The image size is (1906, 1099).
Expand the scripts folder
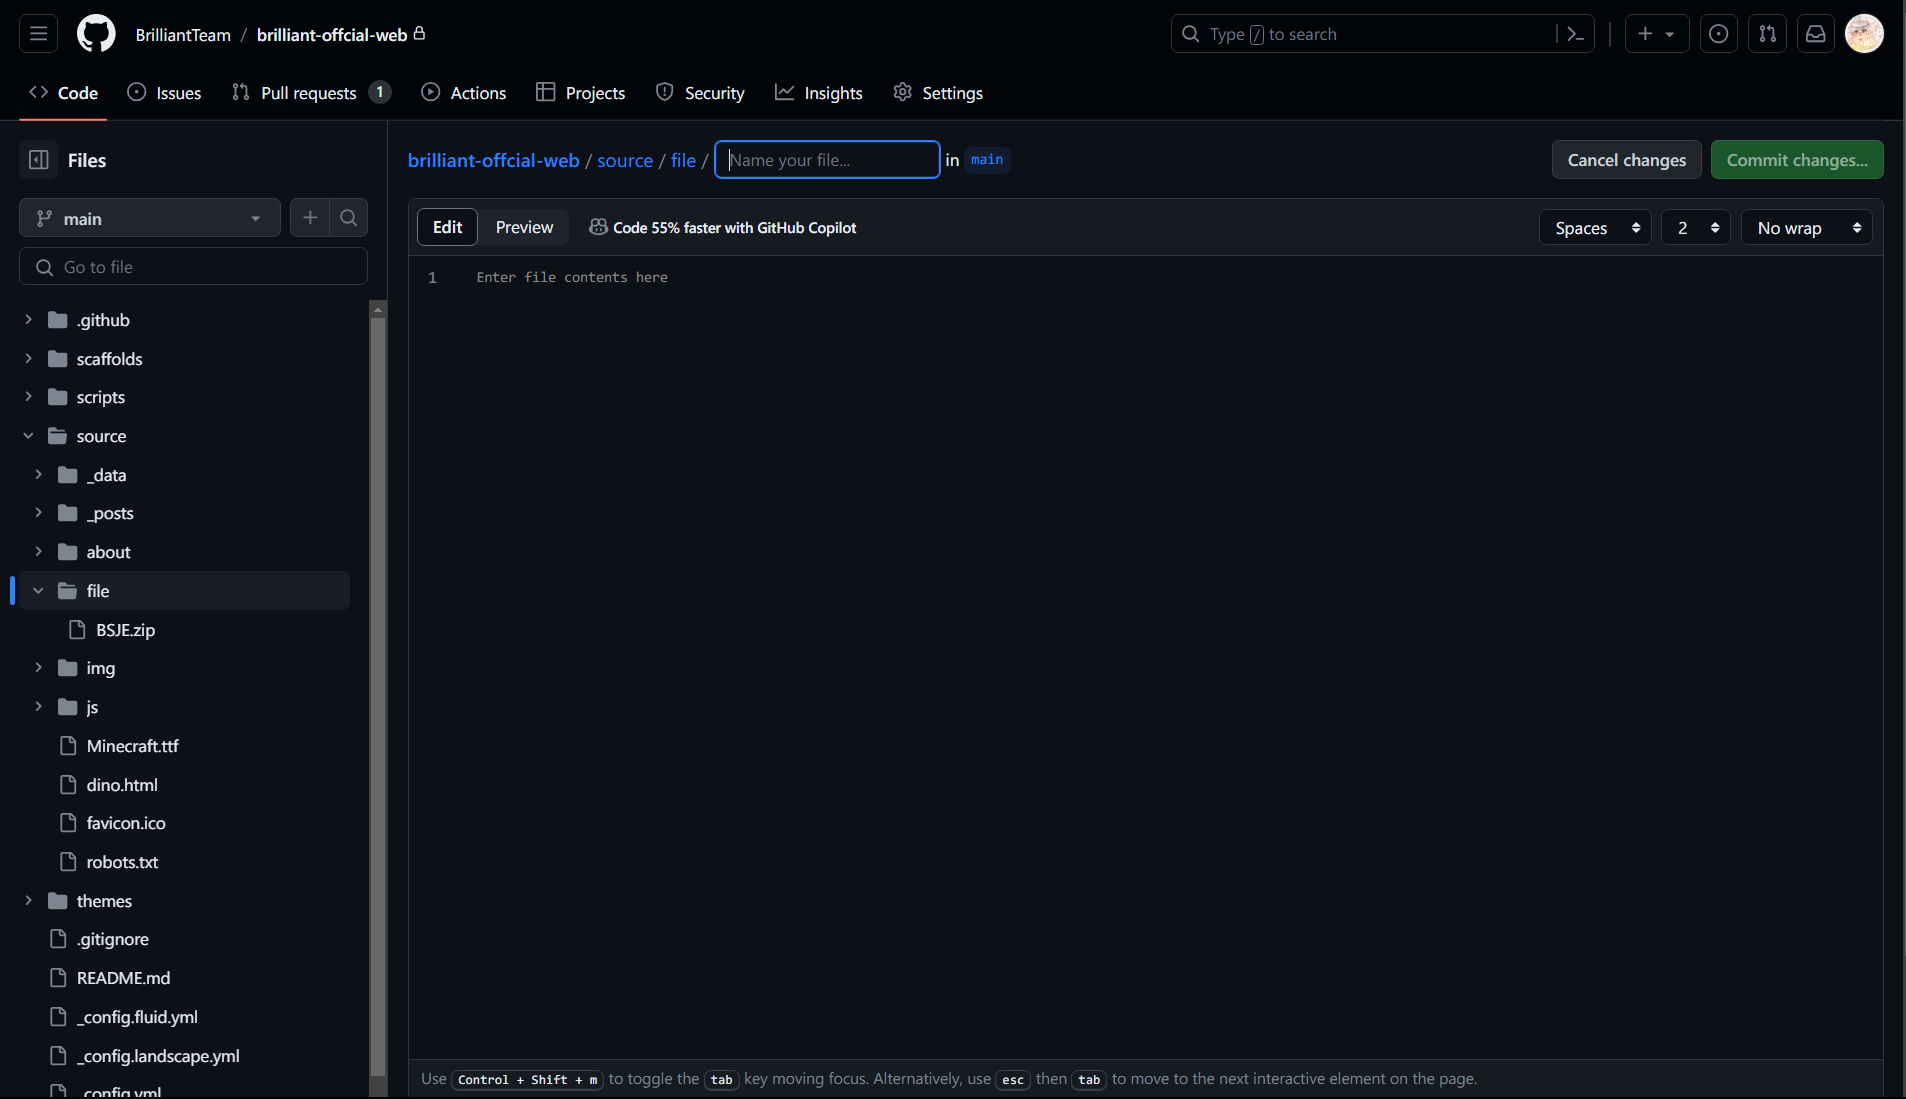[28, 397]
